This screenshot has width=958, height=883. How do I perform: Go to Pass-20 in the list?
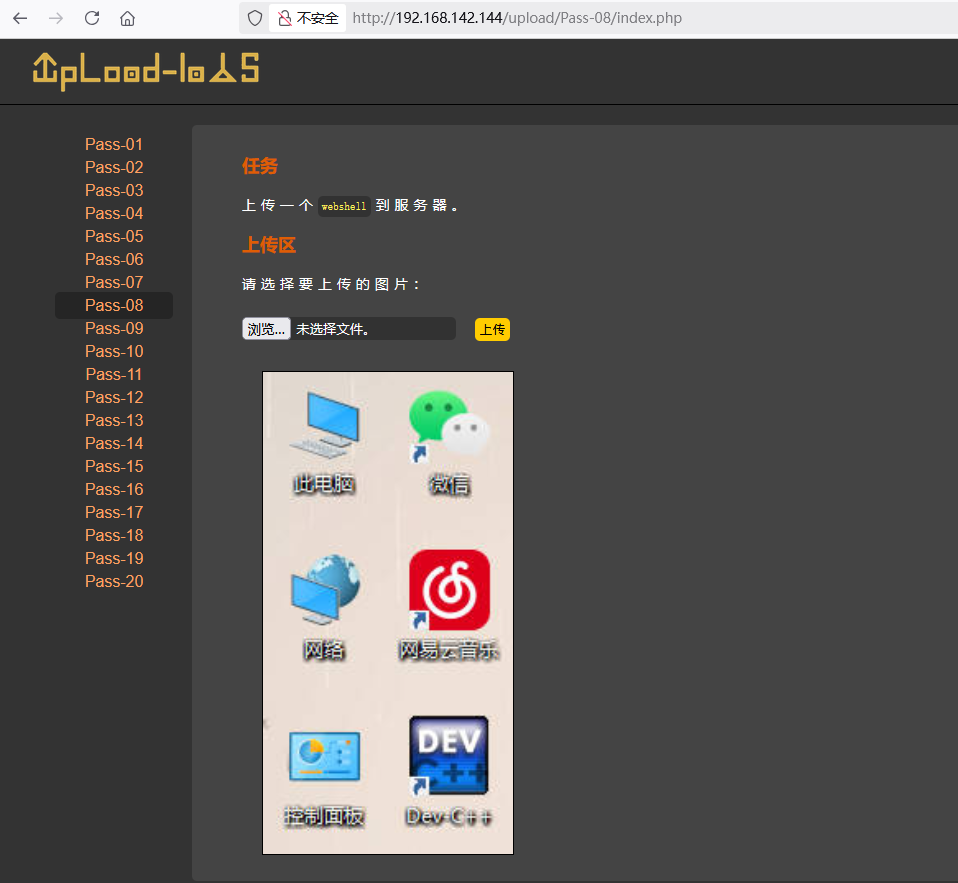point(114,581)
